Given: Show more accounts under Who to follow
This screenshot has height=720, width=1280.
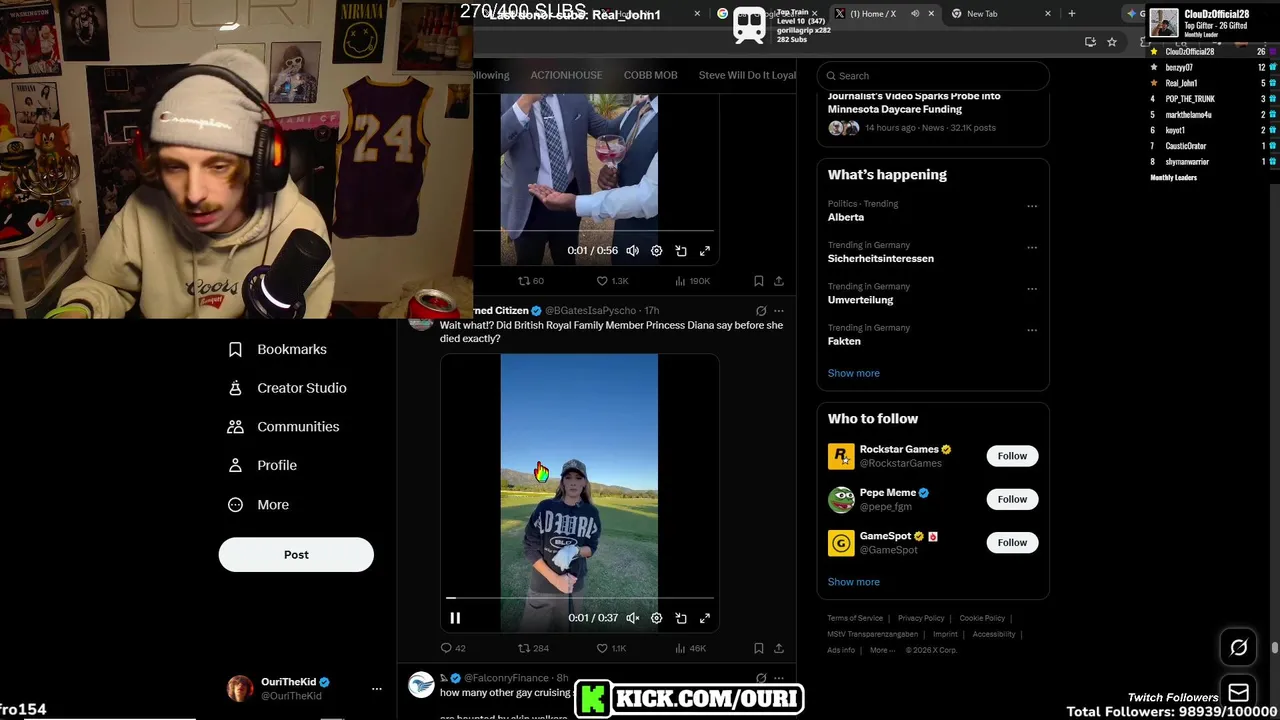Looking at the screenshot, I should coord(853,582).
